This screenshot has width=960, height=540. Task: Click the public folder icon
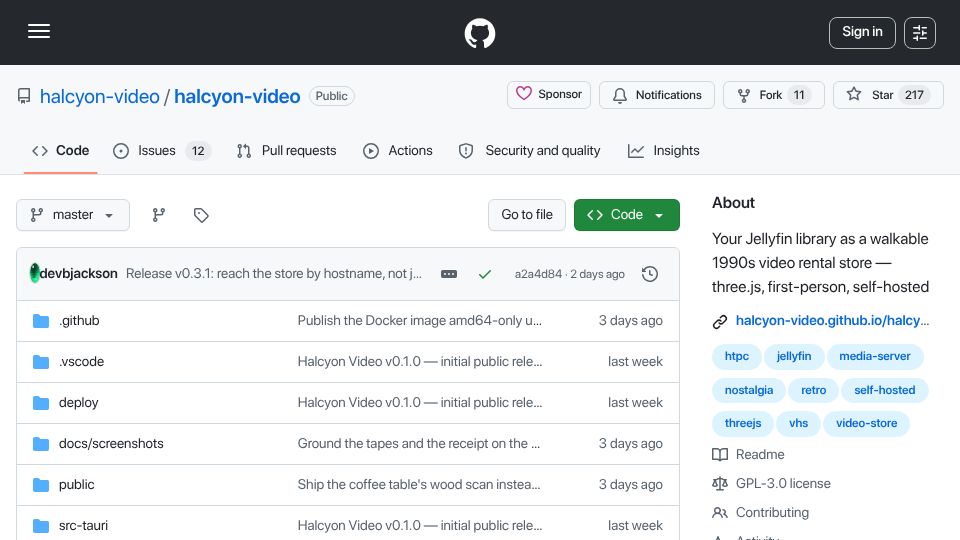coord(41,485)
